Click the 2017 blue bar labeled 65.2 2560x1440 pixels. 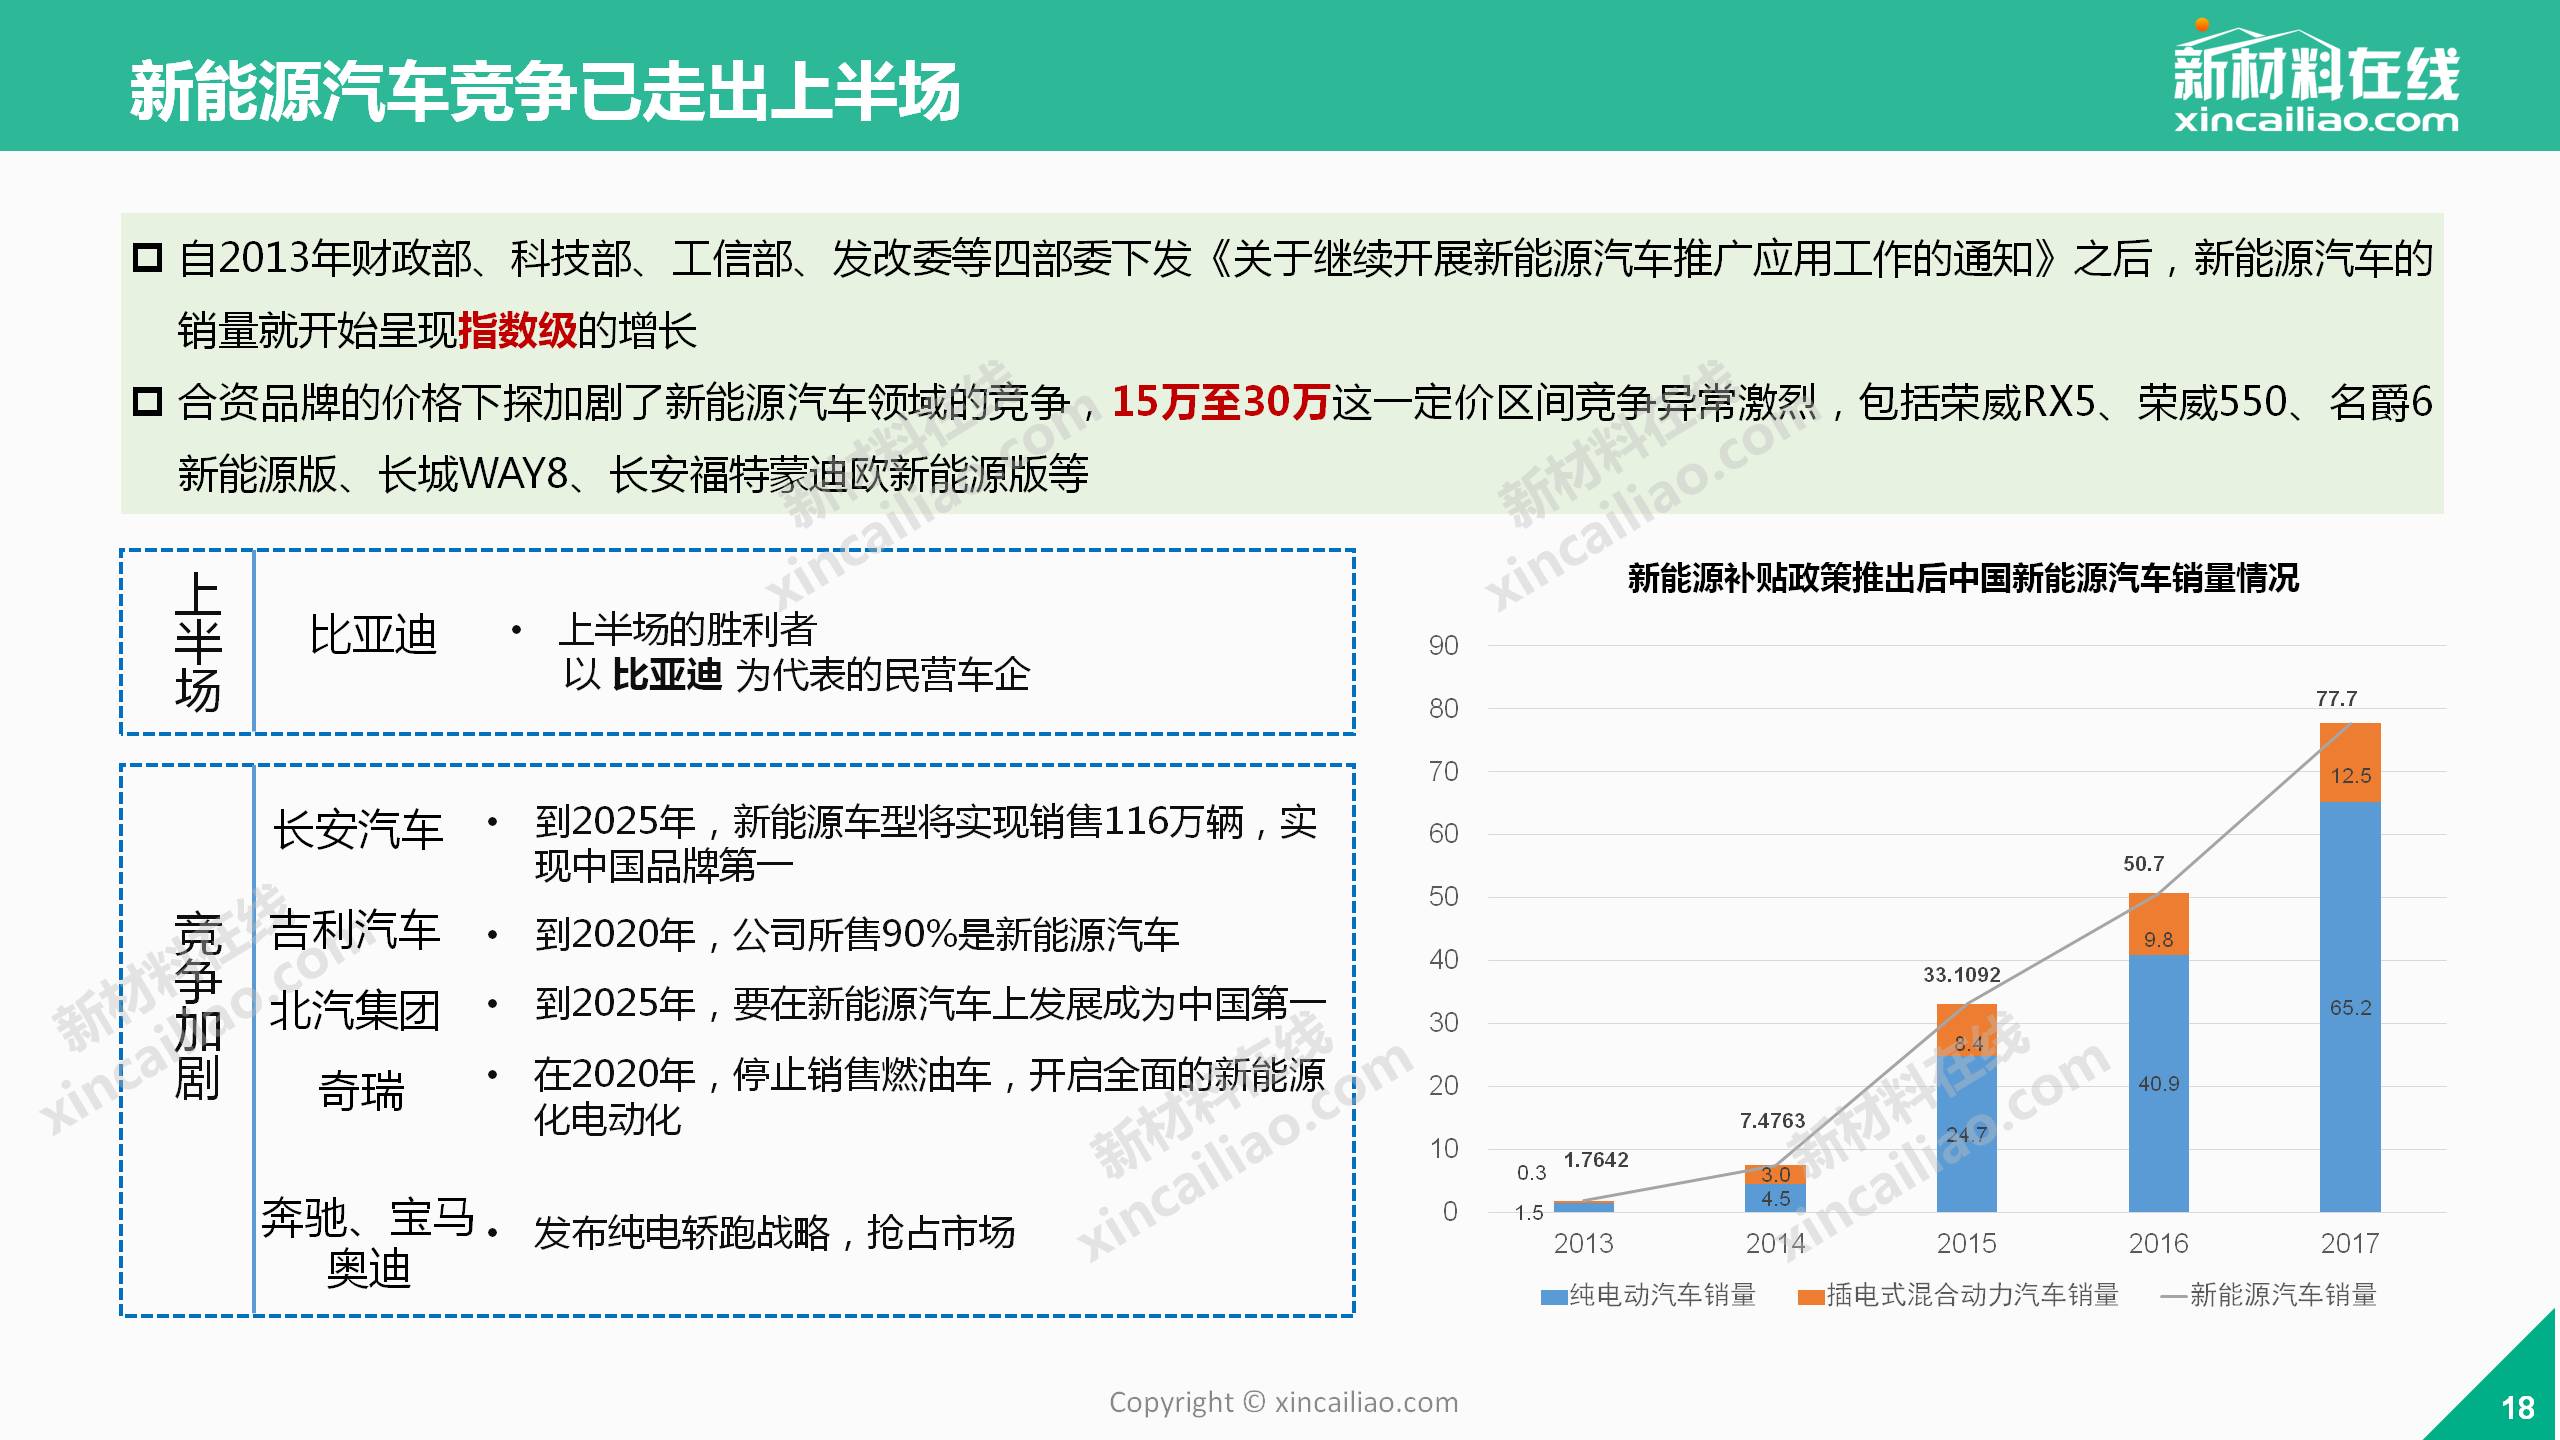point(2349,1007)
